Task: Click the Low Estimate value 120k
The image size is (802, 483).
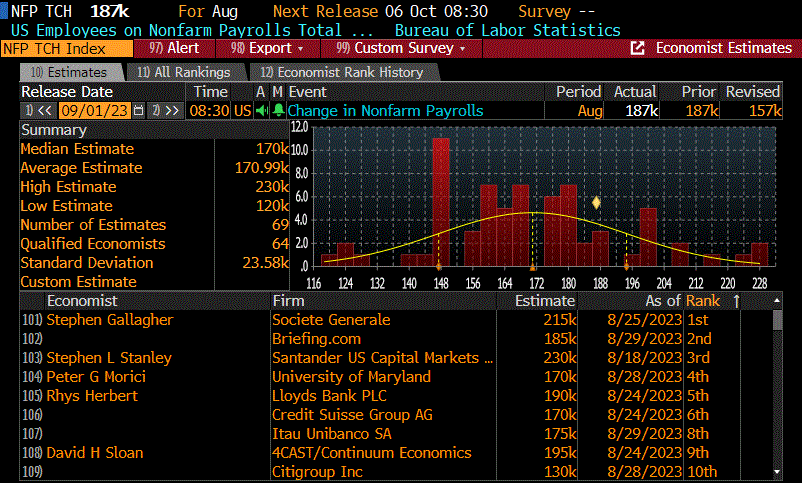Action: [x=272, y=206]
